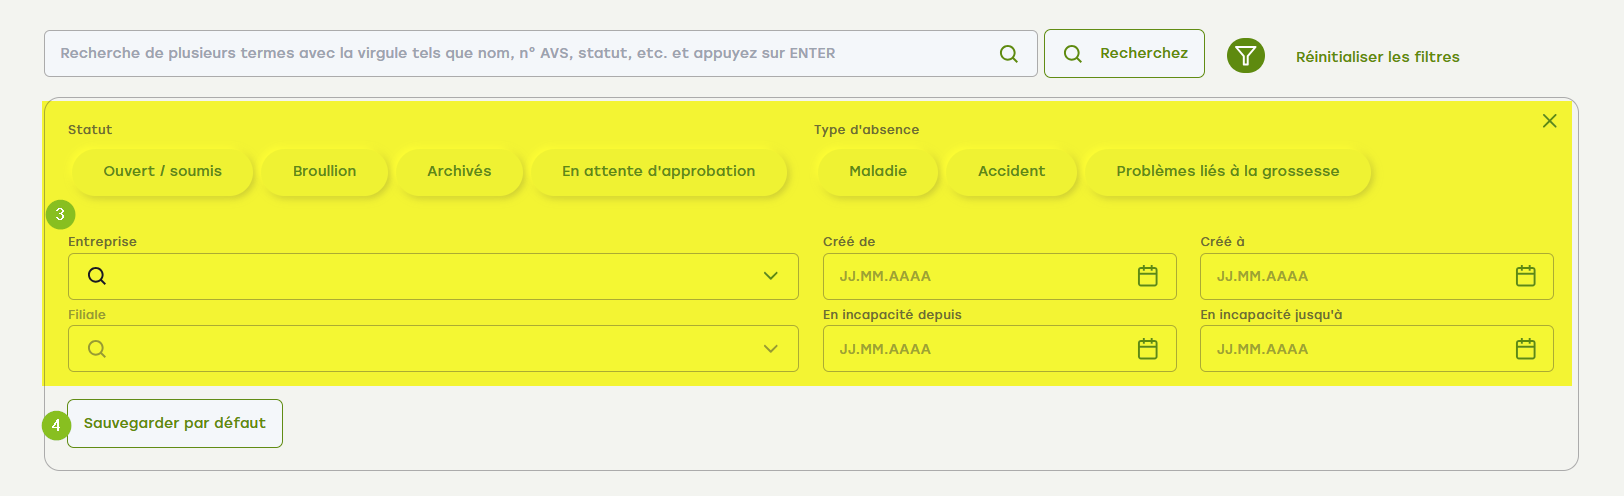Close the filter panel with X
The width and height of the screenshot is (1624, 496).
click(x=1549, y=121)
